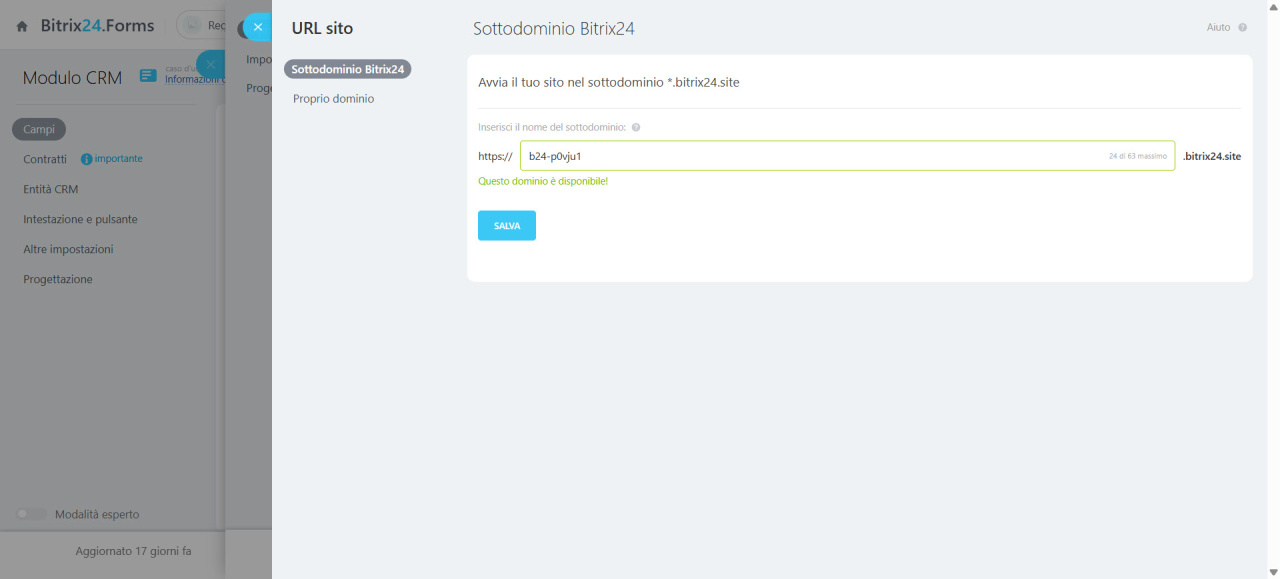Open the Proprio dominio section
The height and width of the screenshot is (579, 1280).
(333, 99)
